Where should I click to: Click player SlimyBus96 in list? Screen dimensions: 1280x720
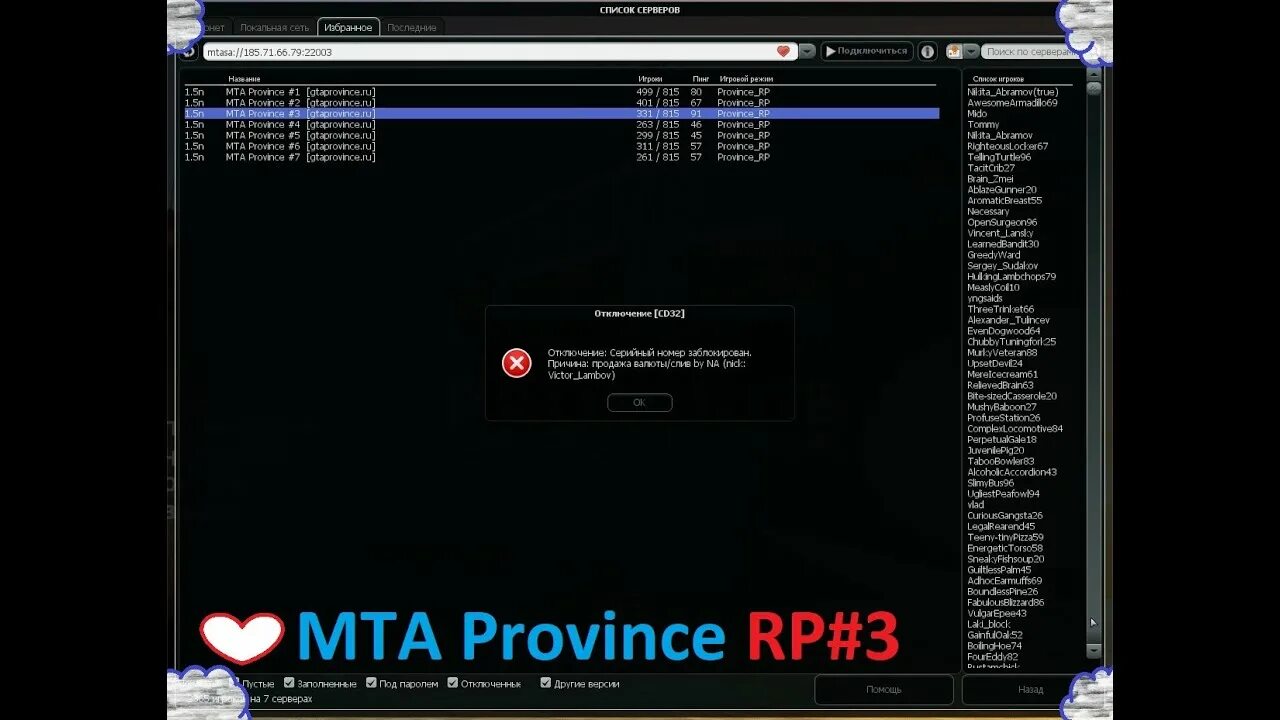click(991, 483)
